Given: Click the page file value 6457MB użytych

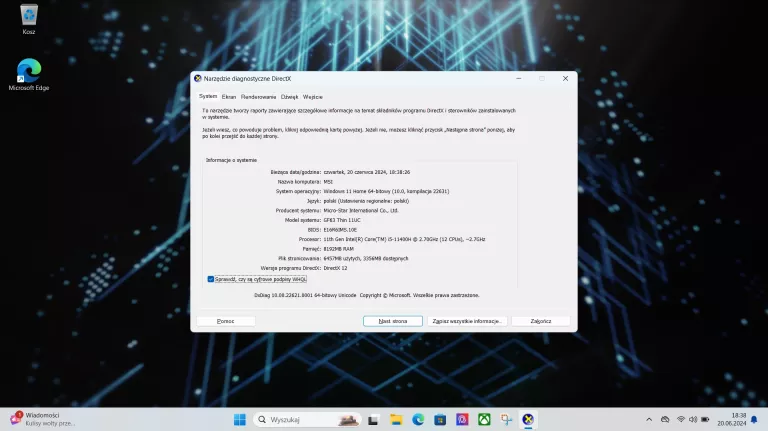Looking at the screenshot, I should [366, 259].
